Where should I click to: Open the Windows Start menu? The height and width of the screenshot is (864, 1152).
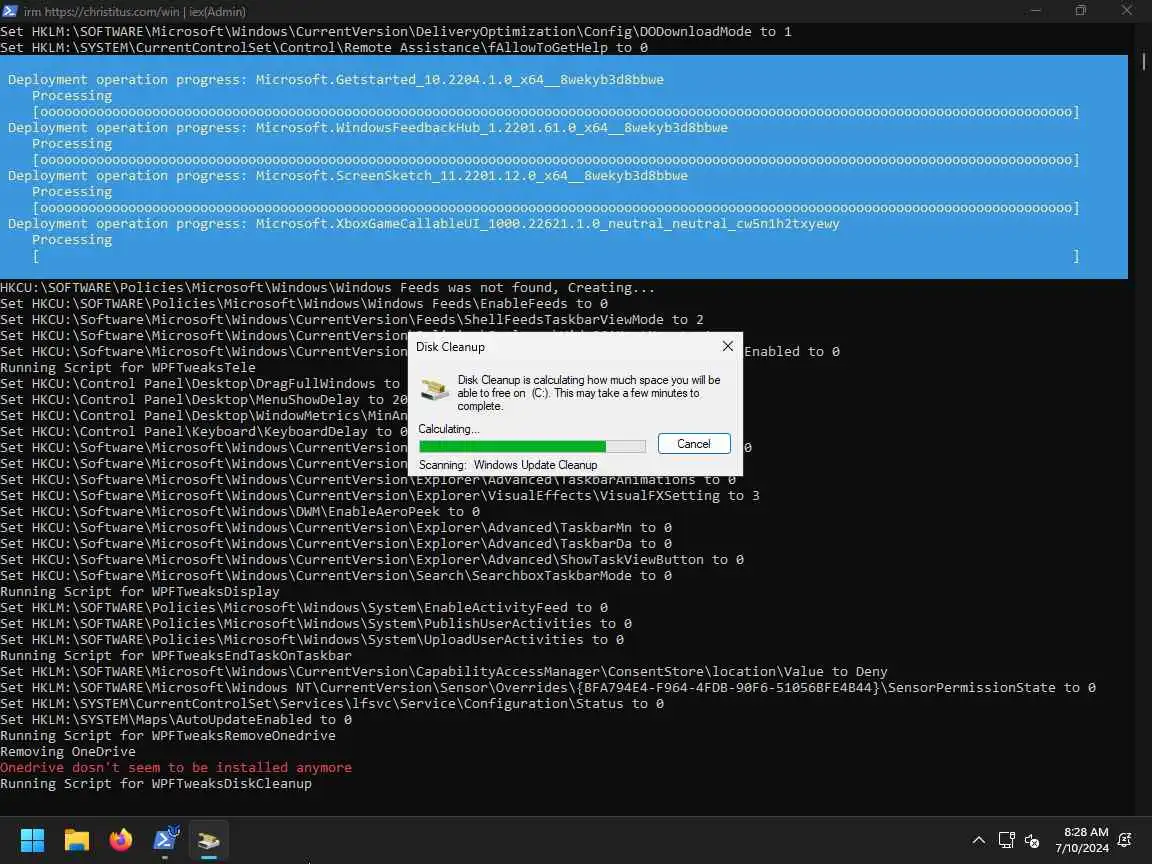coord(32,840)
